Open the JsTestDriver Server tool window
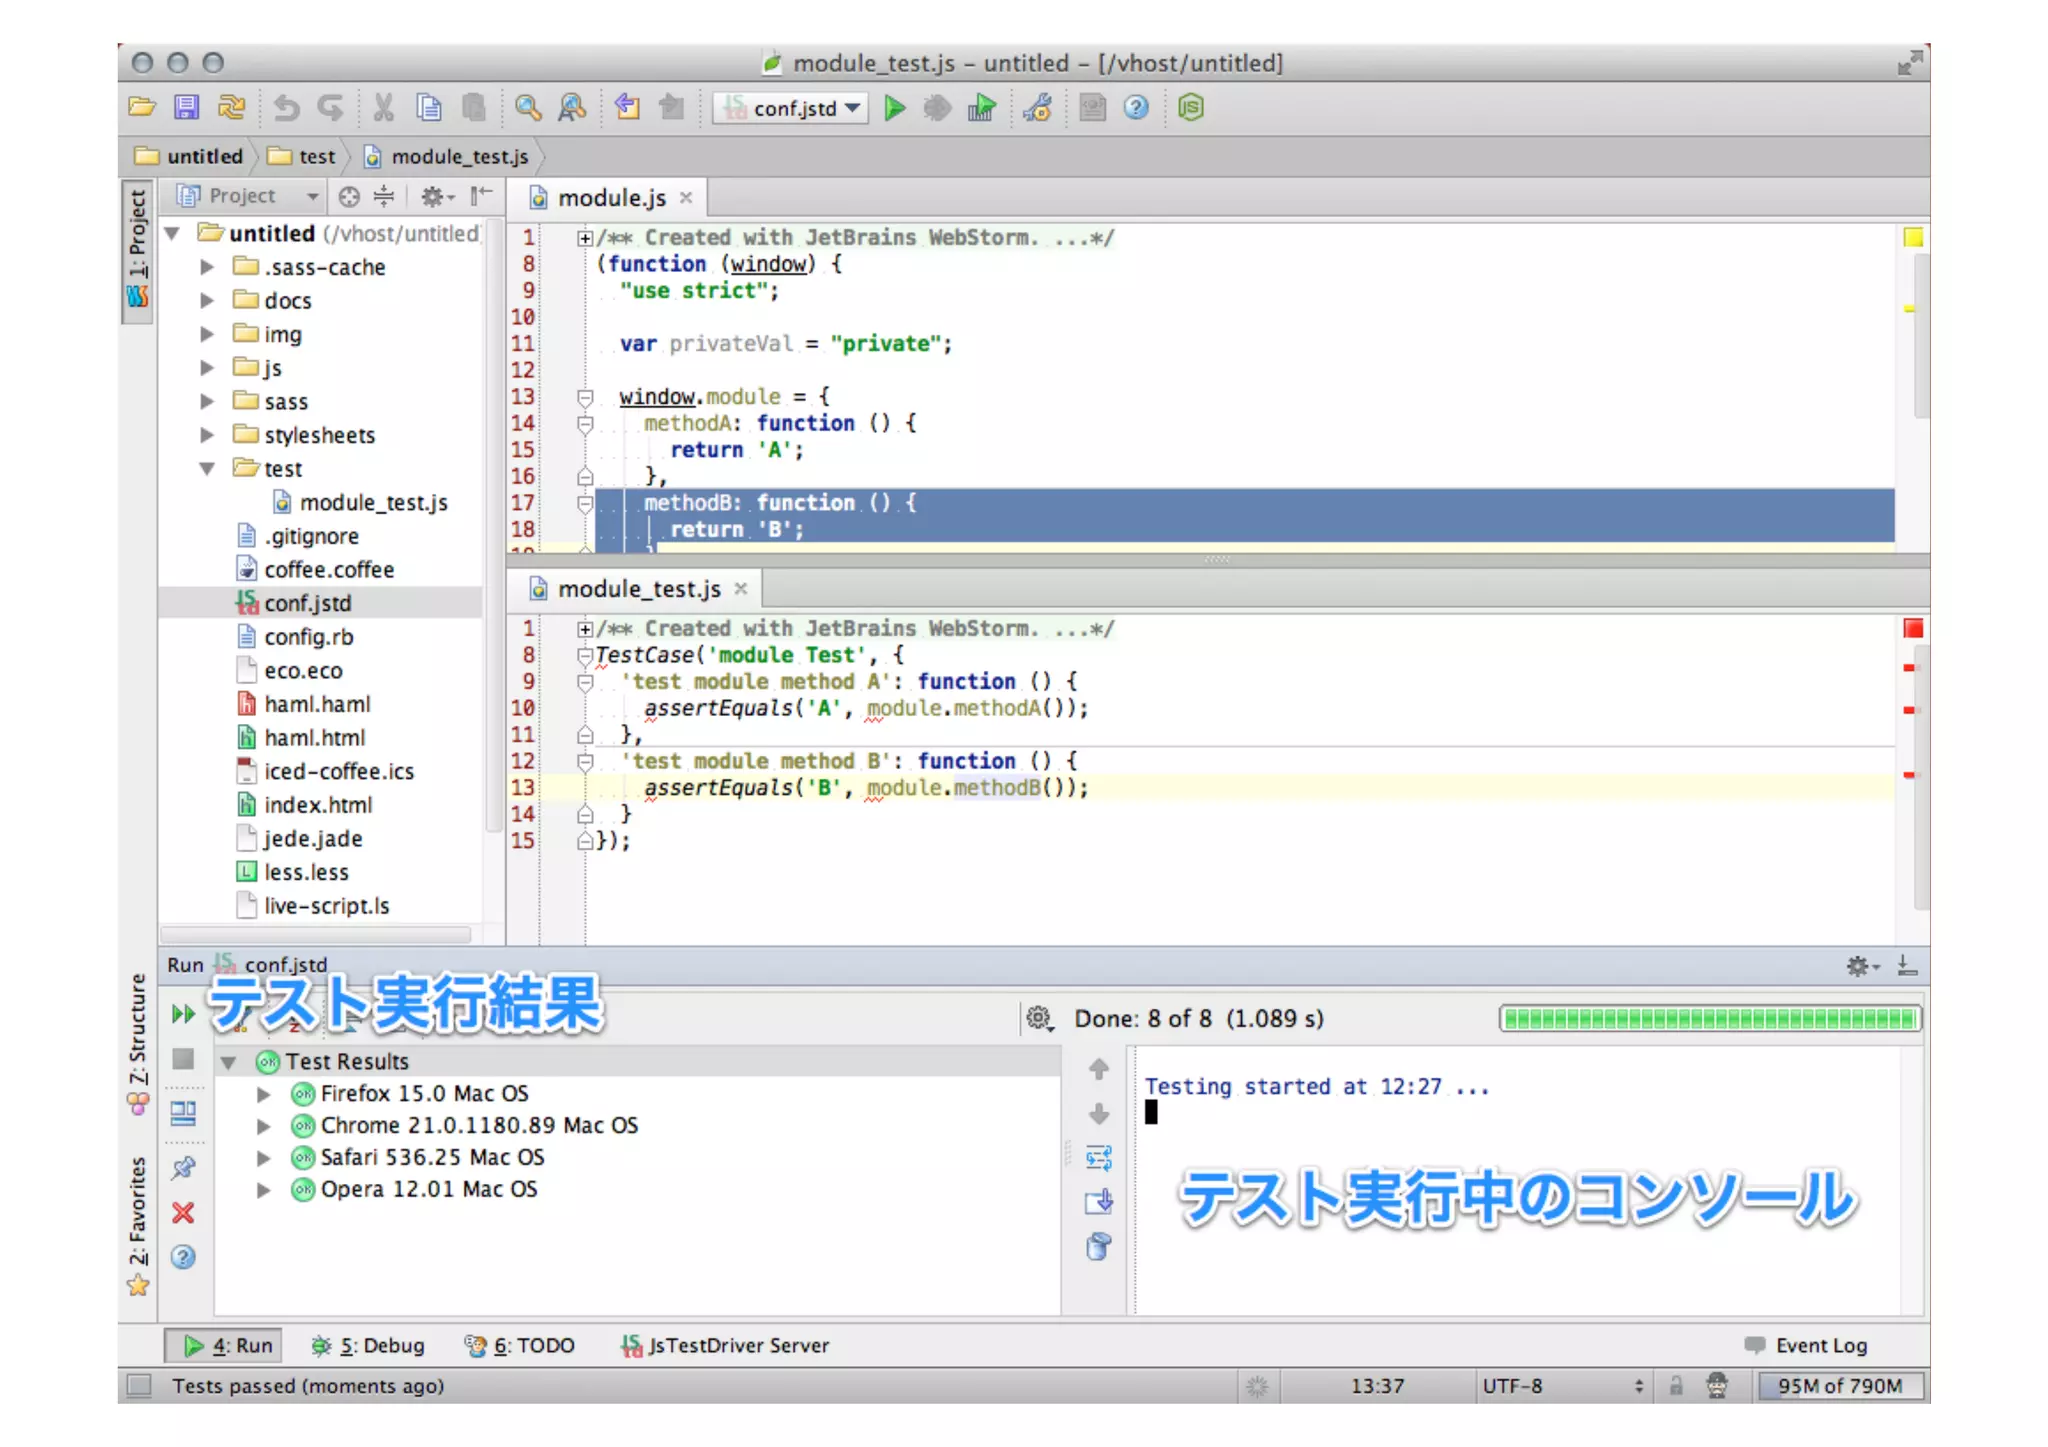The width and height of the screenshot is (2048, 1447). pos(726,1346)
